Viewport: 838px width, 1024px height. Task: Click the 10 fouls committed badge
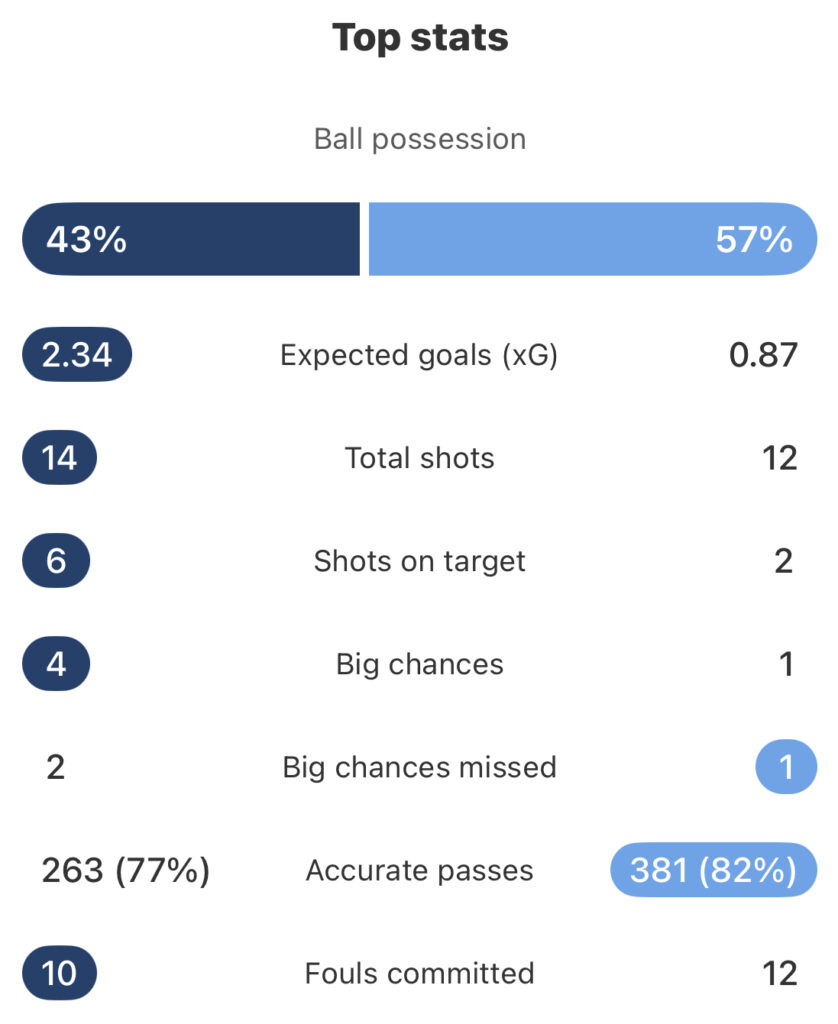(x=59, y=973)
